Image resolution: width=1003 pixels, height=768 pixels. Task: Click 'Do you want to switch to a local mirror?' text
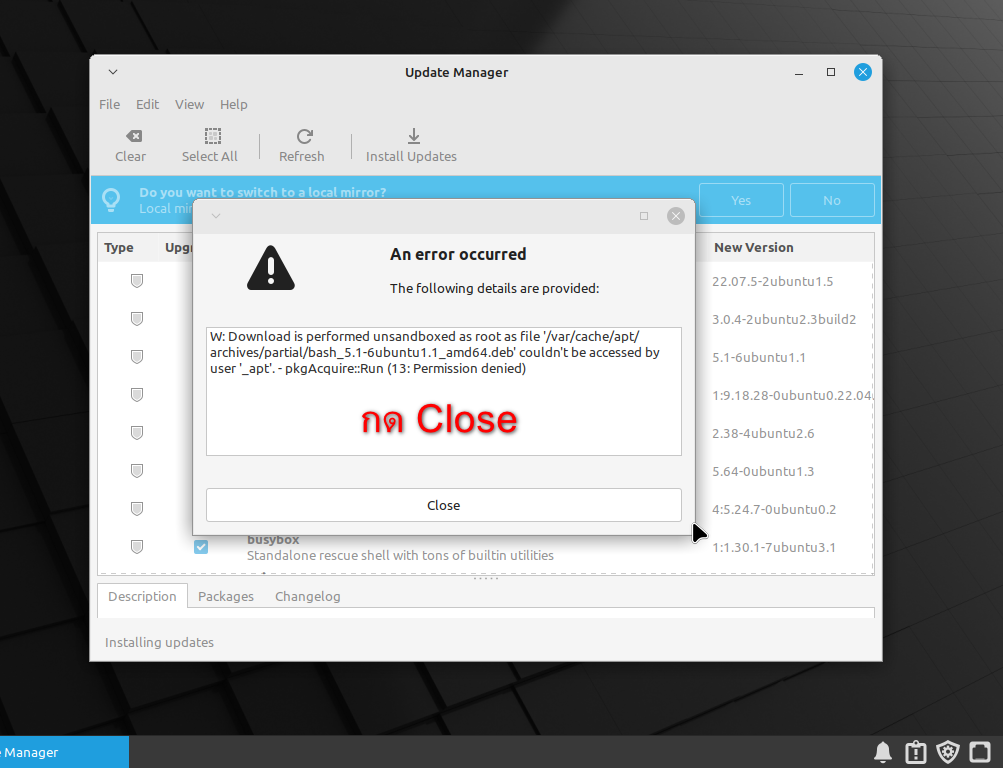click(x=263, y=192)
